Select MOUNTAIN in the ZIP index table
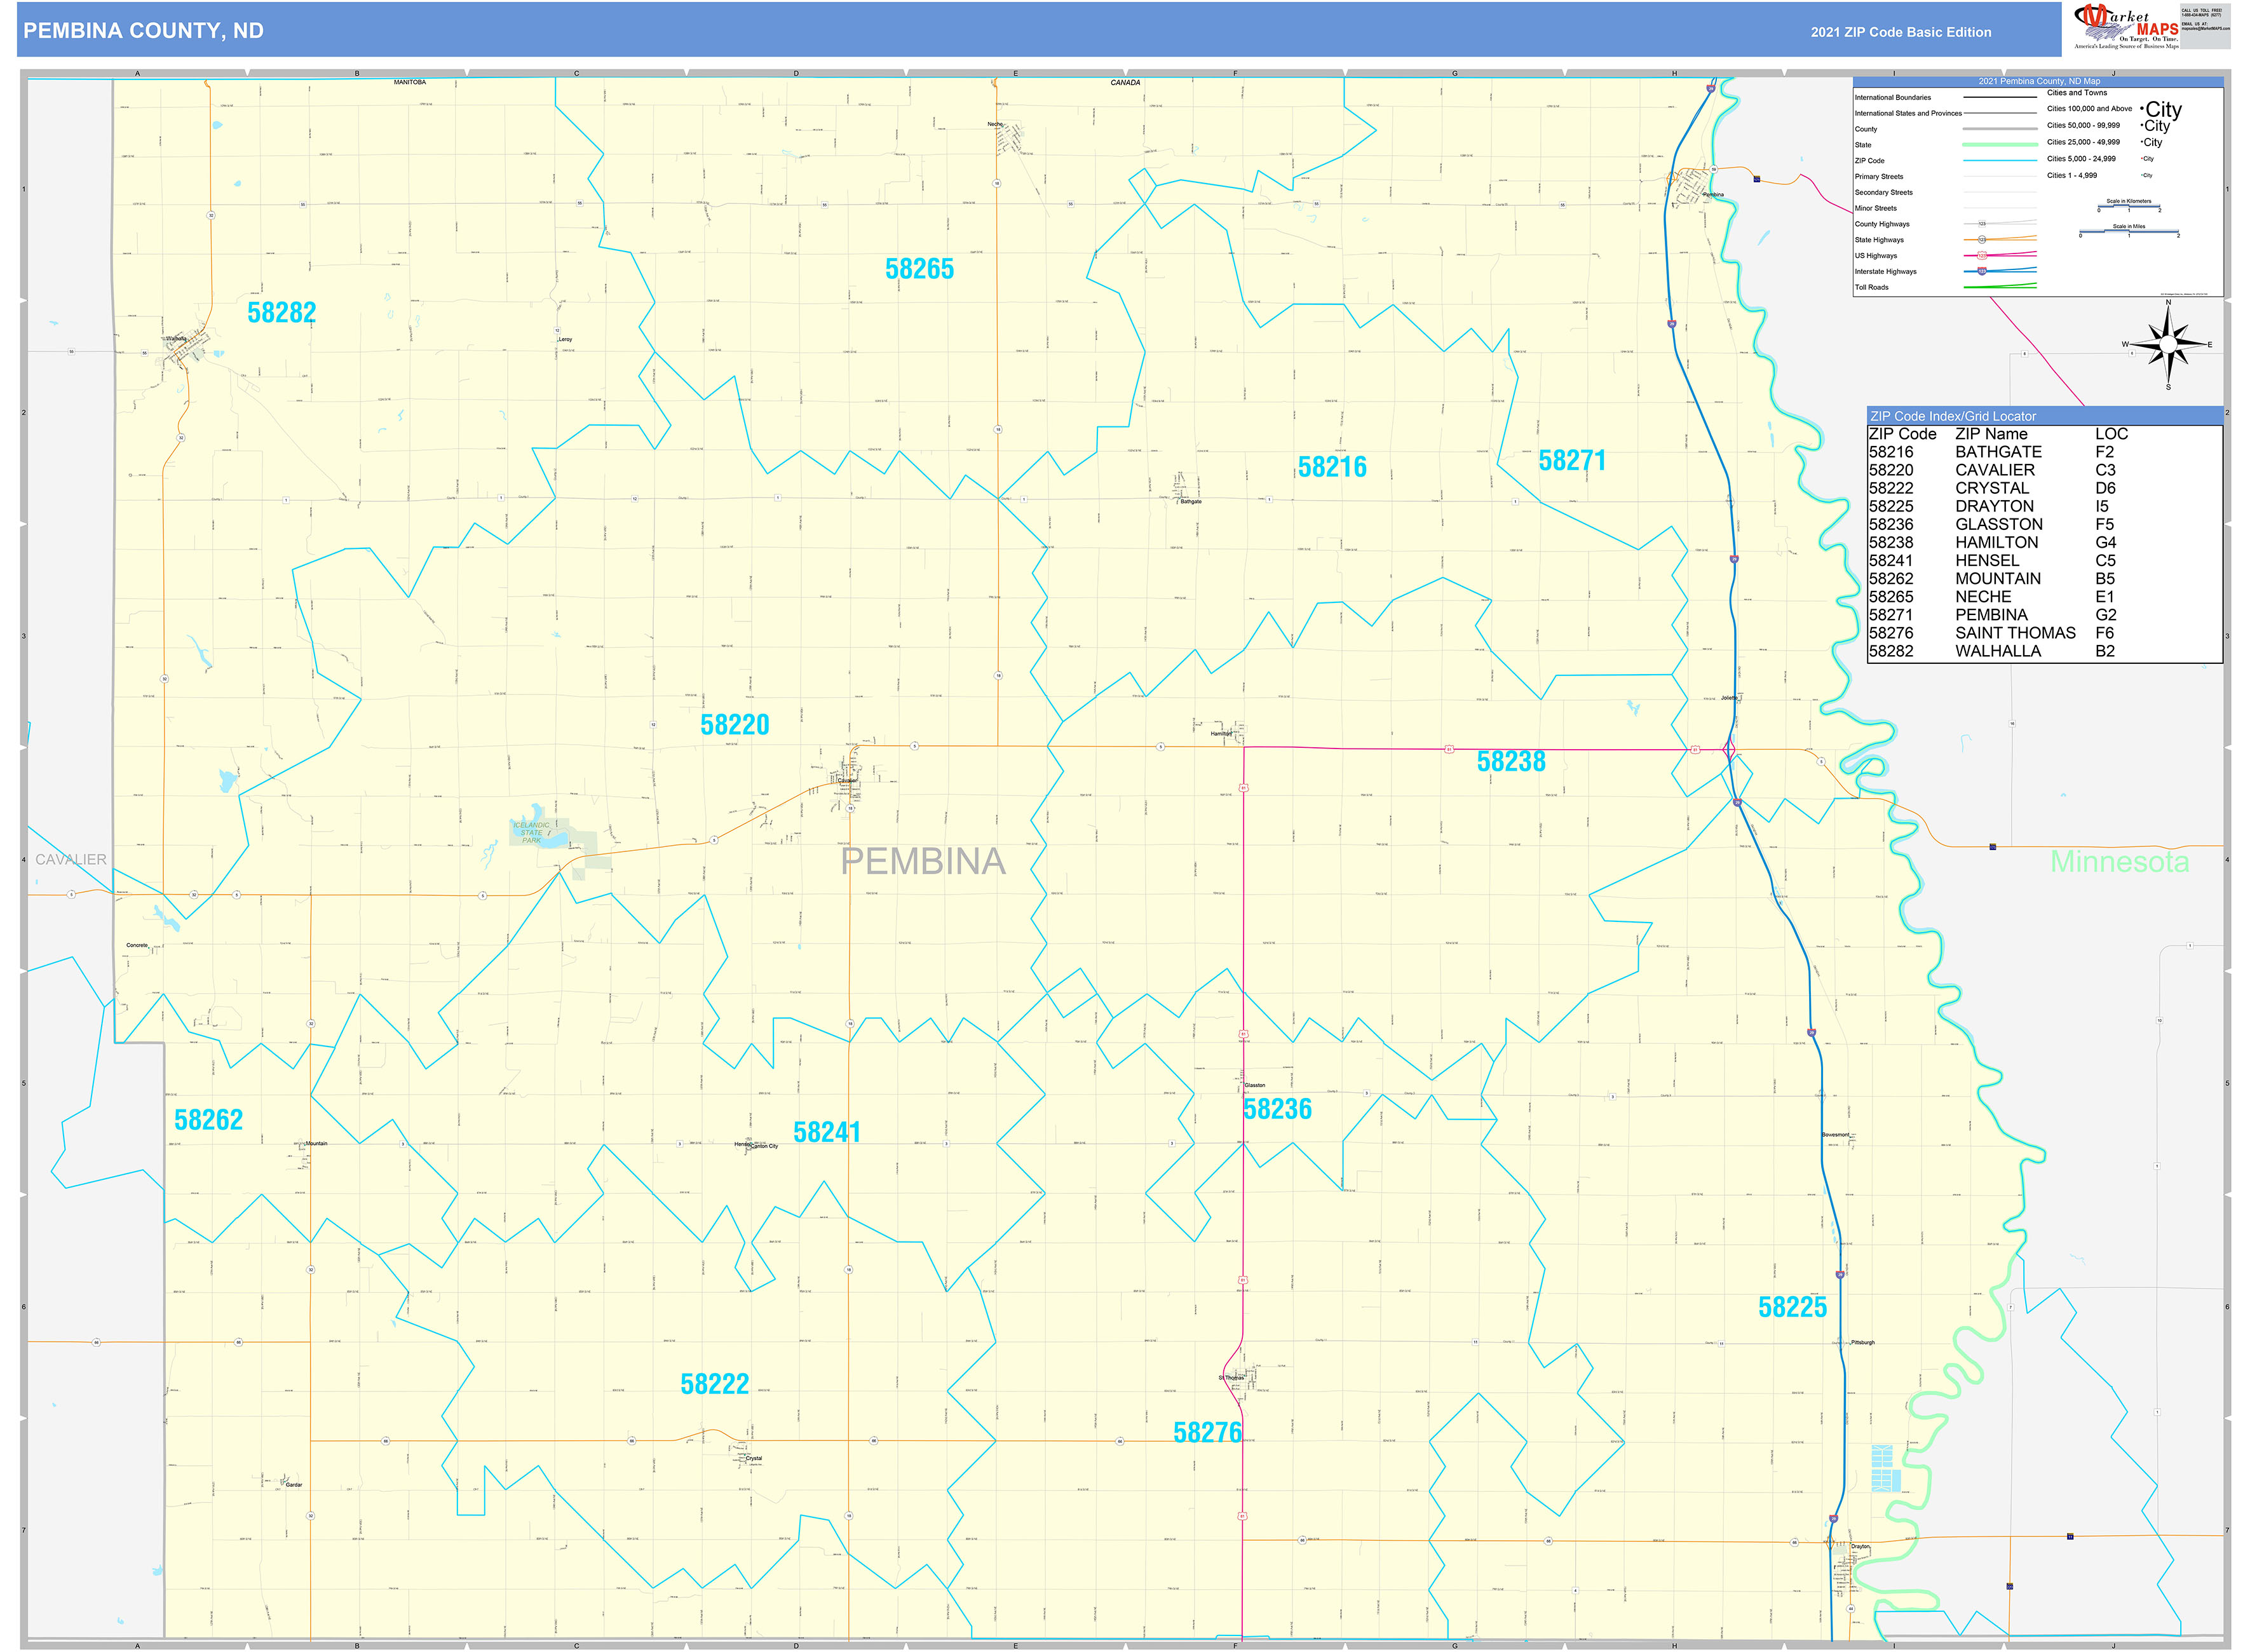The height and width of the screenshot is (1652, 2250). (1998, 579)
